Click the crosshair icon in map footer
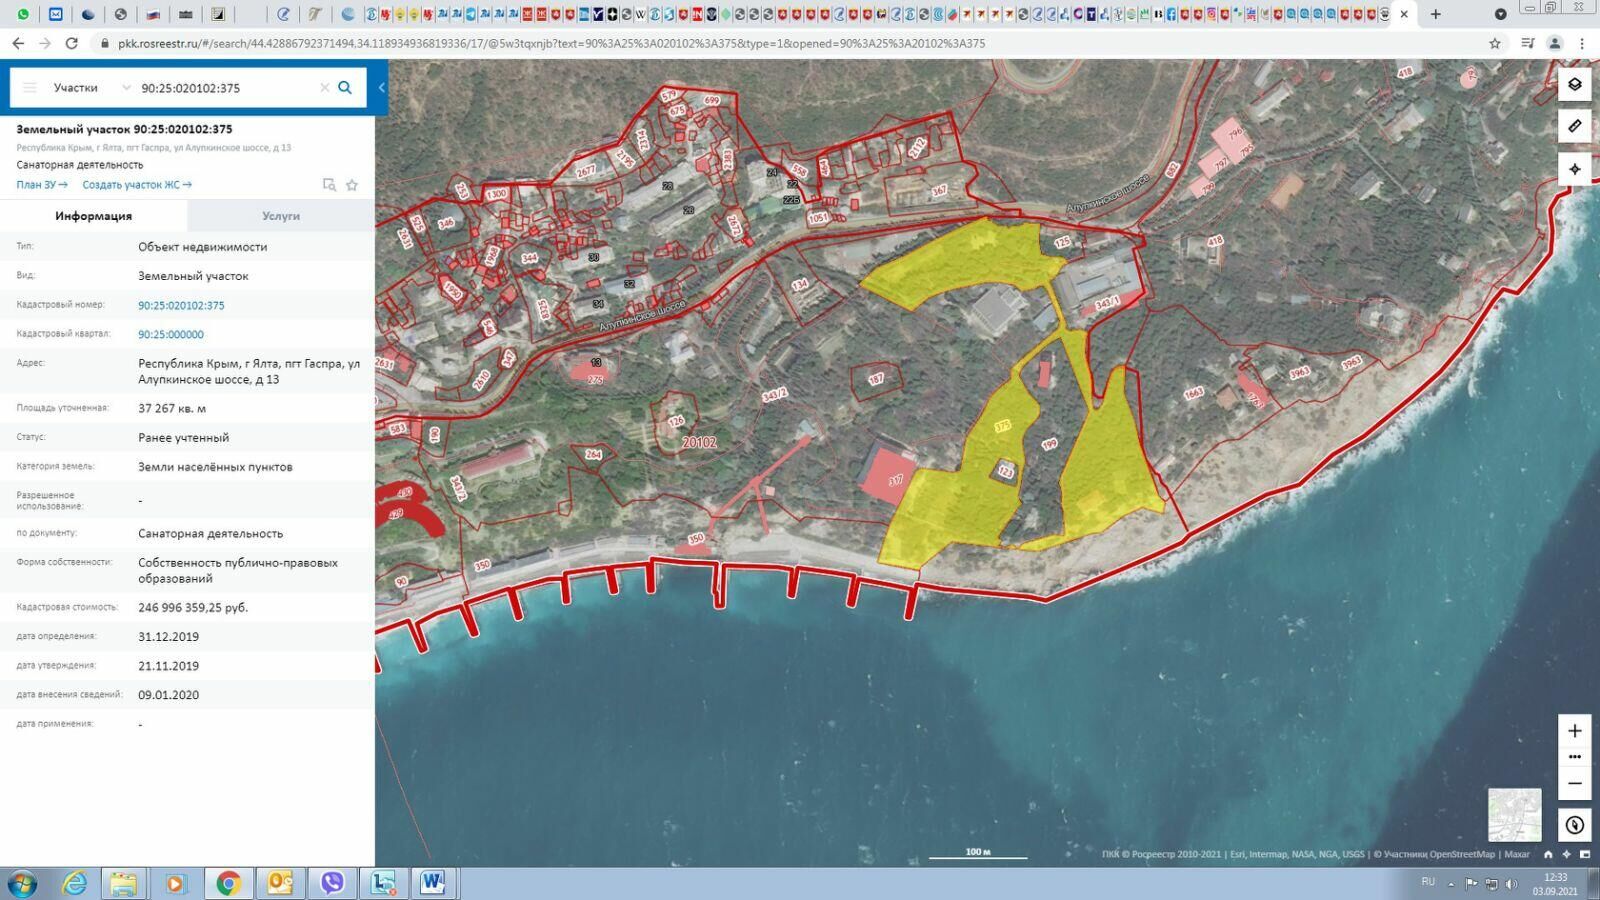 click(1566, 854)
